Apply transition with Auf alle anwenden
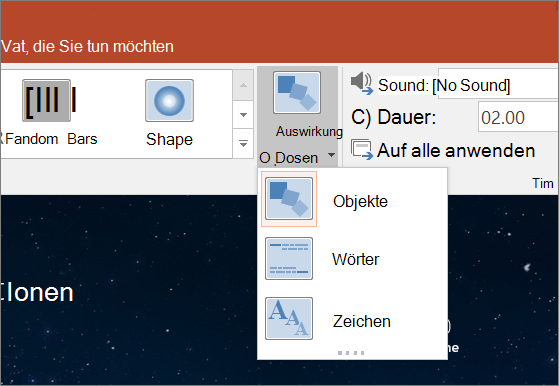This screenshot has height=386, width=559. click(443, 150)
